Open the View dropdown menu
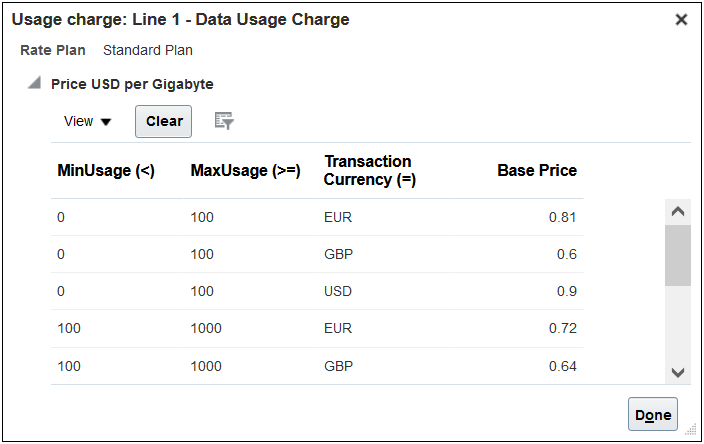Screen dimensions: 704x444 point(87,121)
